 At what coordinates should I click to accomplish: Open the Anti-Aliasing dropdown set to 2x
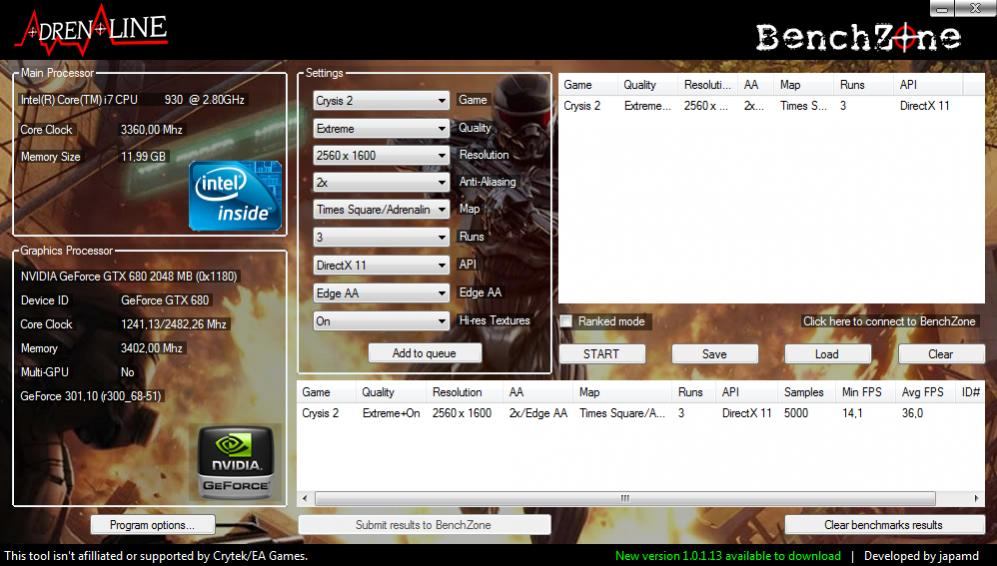[381, 183]
